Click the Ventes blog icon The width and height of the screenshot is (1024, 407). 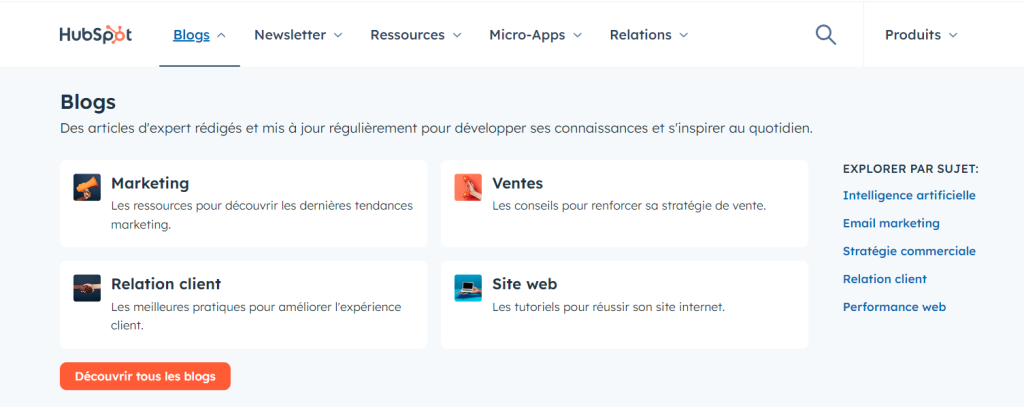click(x=468, y=187)
